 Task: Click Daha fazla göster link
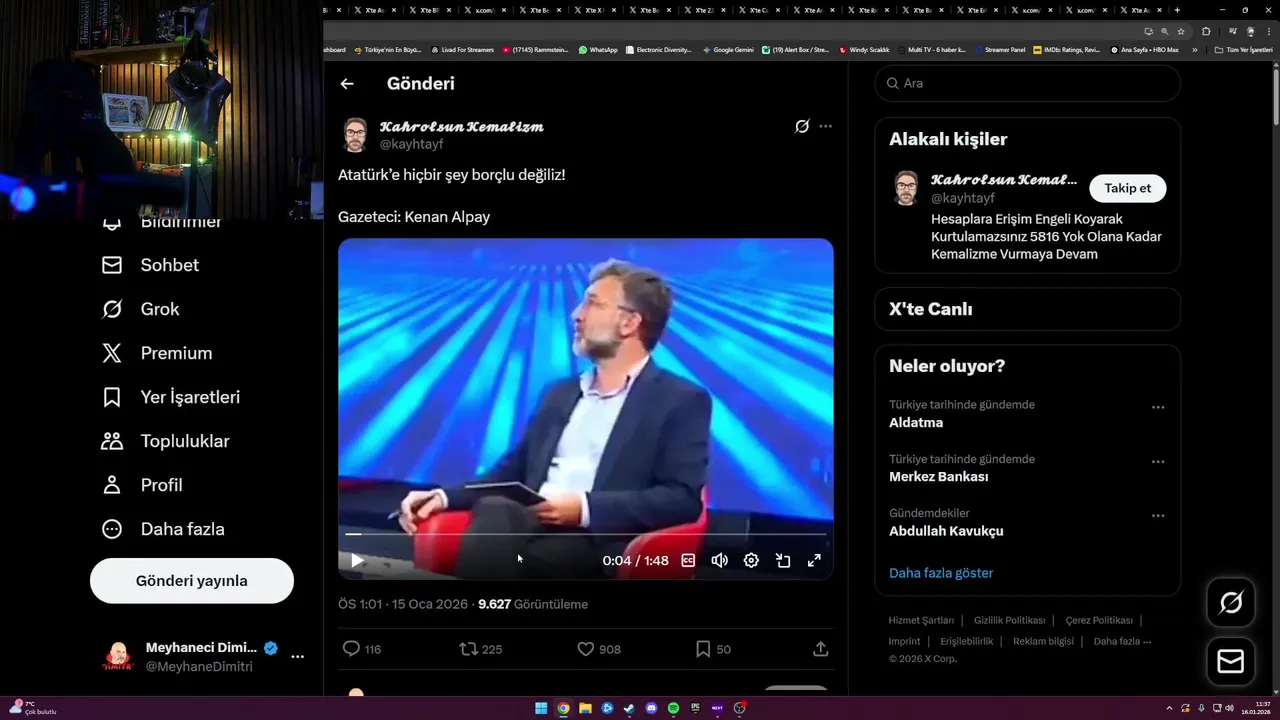(x=941, y=573)
